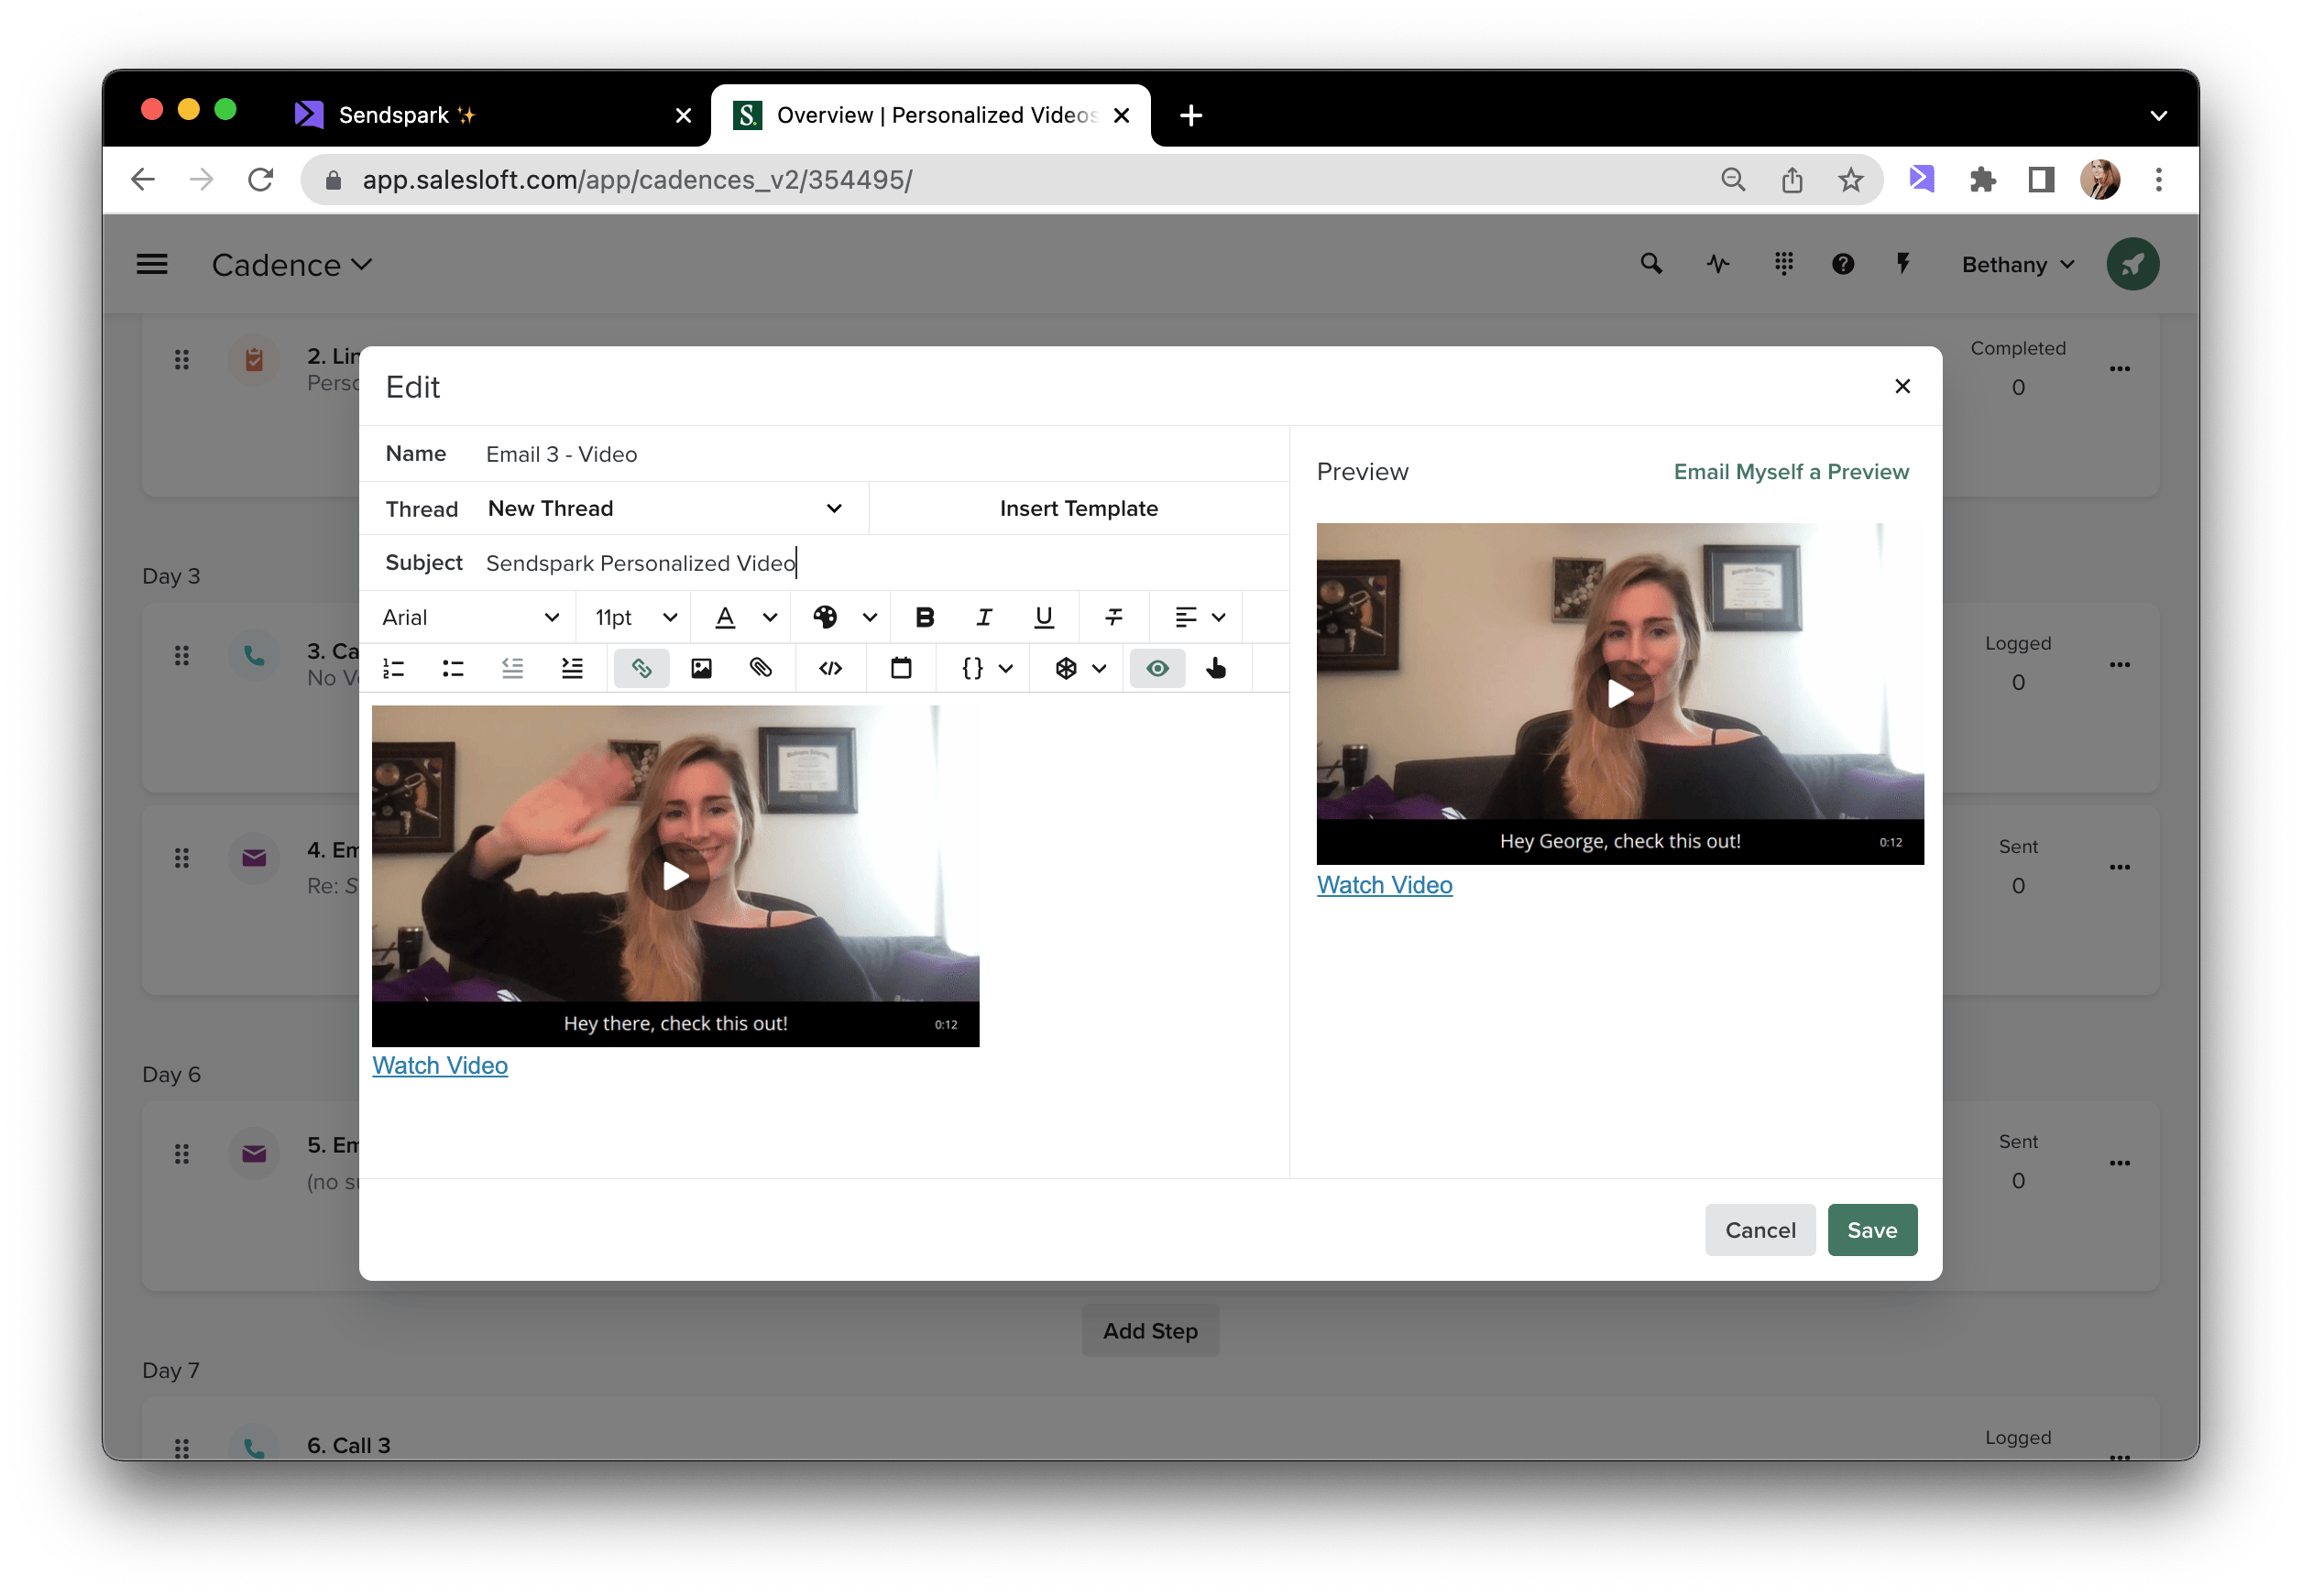Click the green Save button

point(1872,1230)
